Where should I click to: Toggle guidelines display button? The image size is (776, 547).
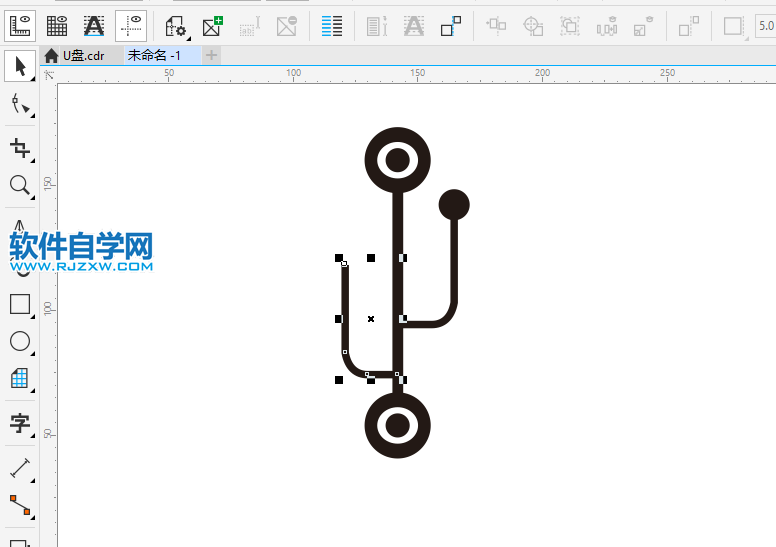pos(130,26)
